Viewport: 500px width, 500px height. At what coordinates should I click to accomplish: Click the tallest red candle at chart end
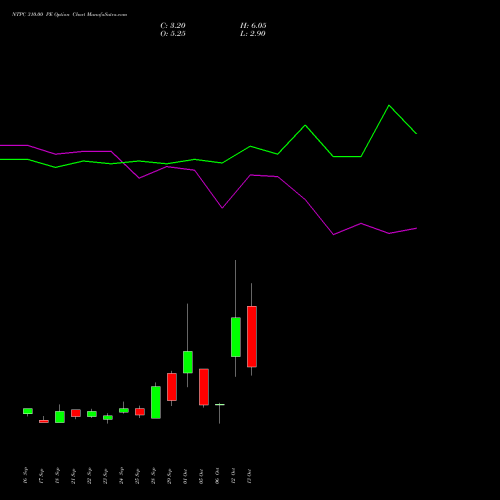[252, 337]
